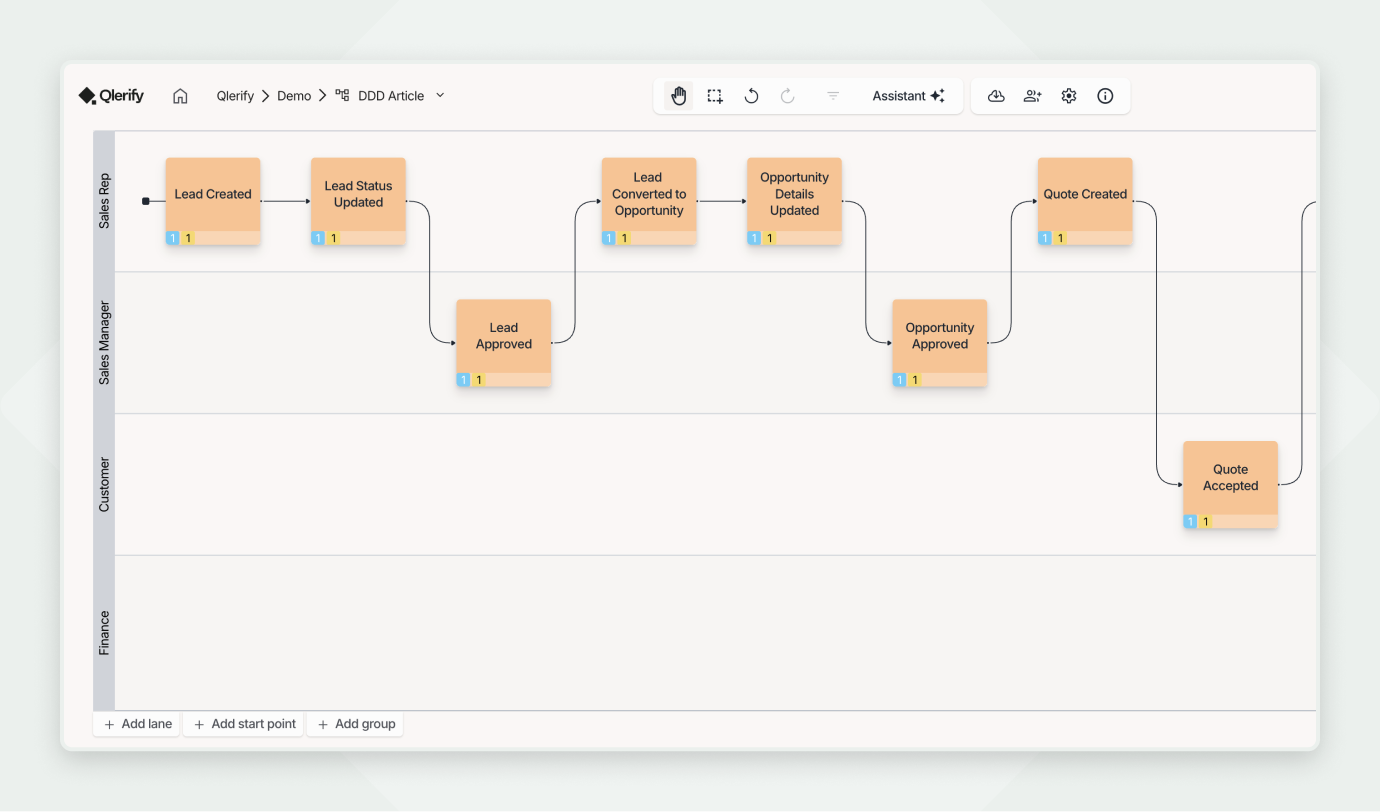This screenshot has height=812, width=1380.
Task: Click the workflow diagram icon beside DDD Article
Action: (342, 95)
